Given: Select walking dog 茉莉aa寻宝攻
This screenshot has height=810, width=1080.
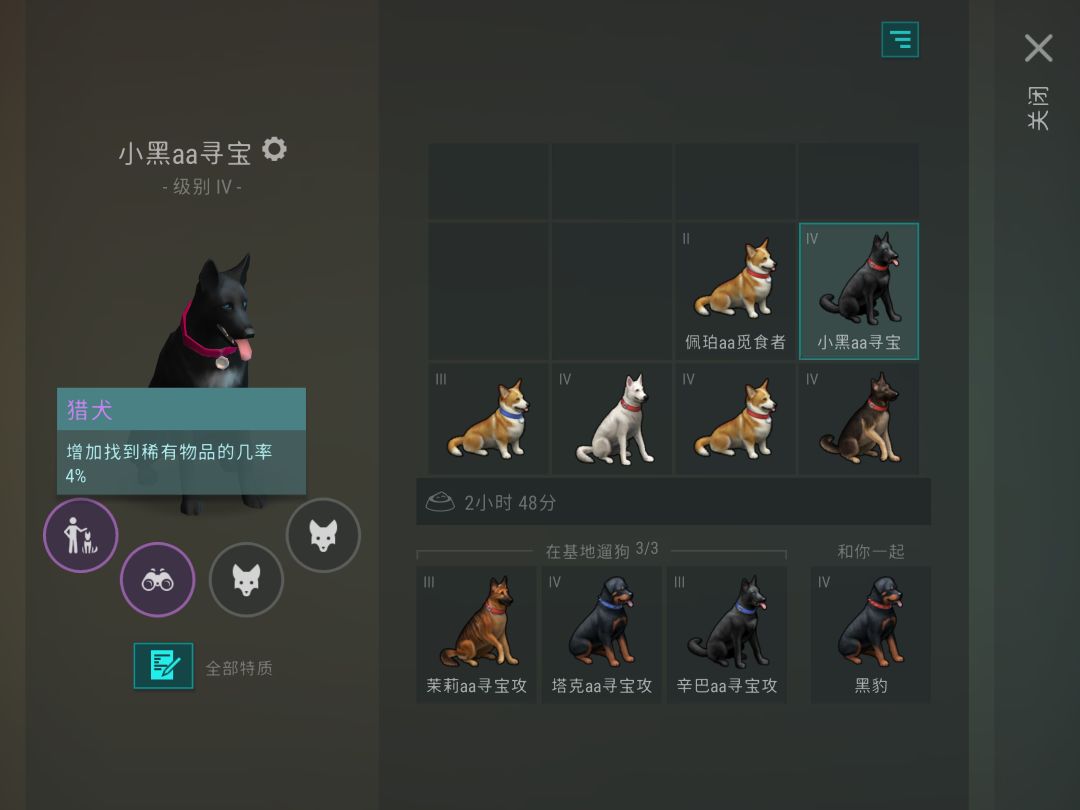Looking at the screenshot, I should pyautogui.click(x=477, y=634).
